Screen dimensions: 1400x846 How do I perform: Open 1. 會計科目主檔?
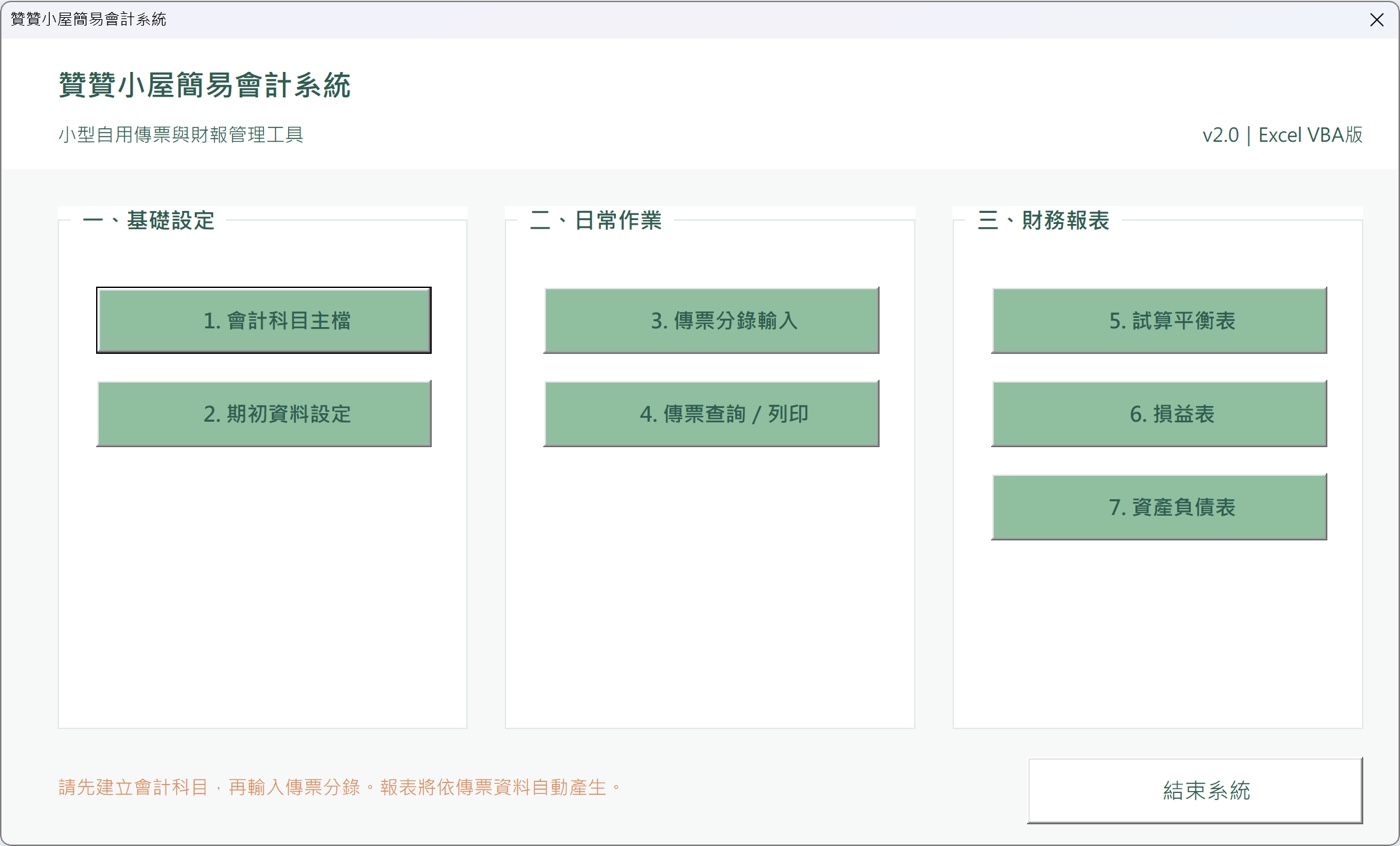coord(264,320)
